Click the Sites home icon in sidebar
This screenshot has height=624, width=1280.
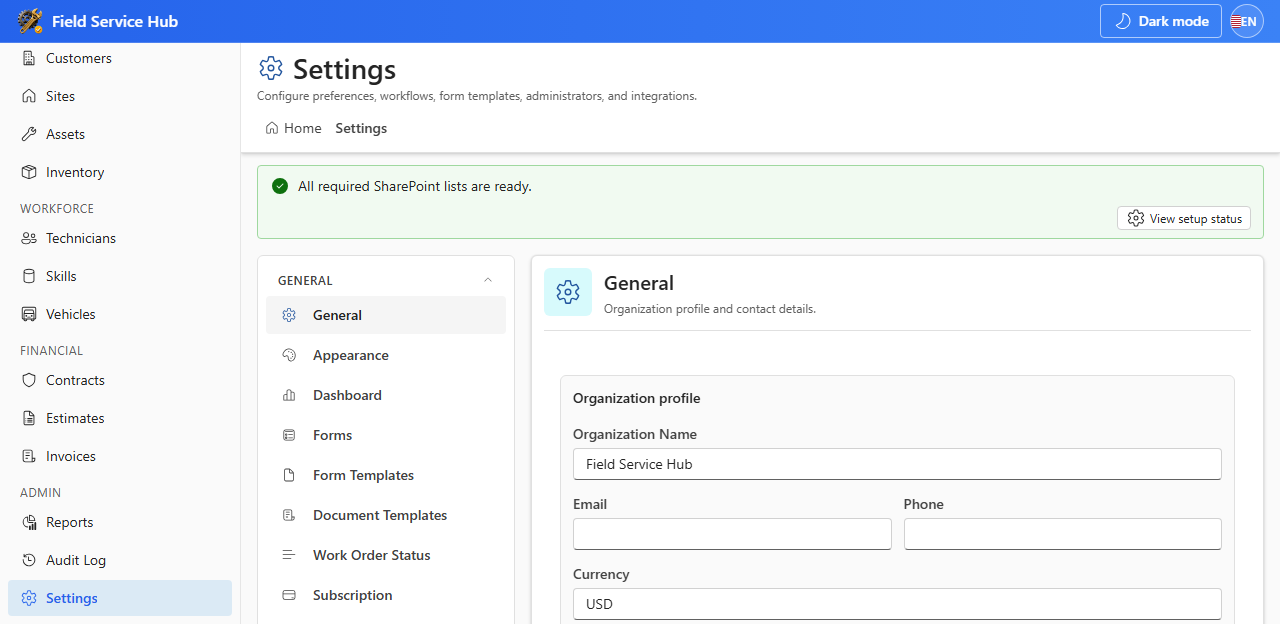coord(29,96)
